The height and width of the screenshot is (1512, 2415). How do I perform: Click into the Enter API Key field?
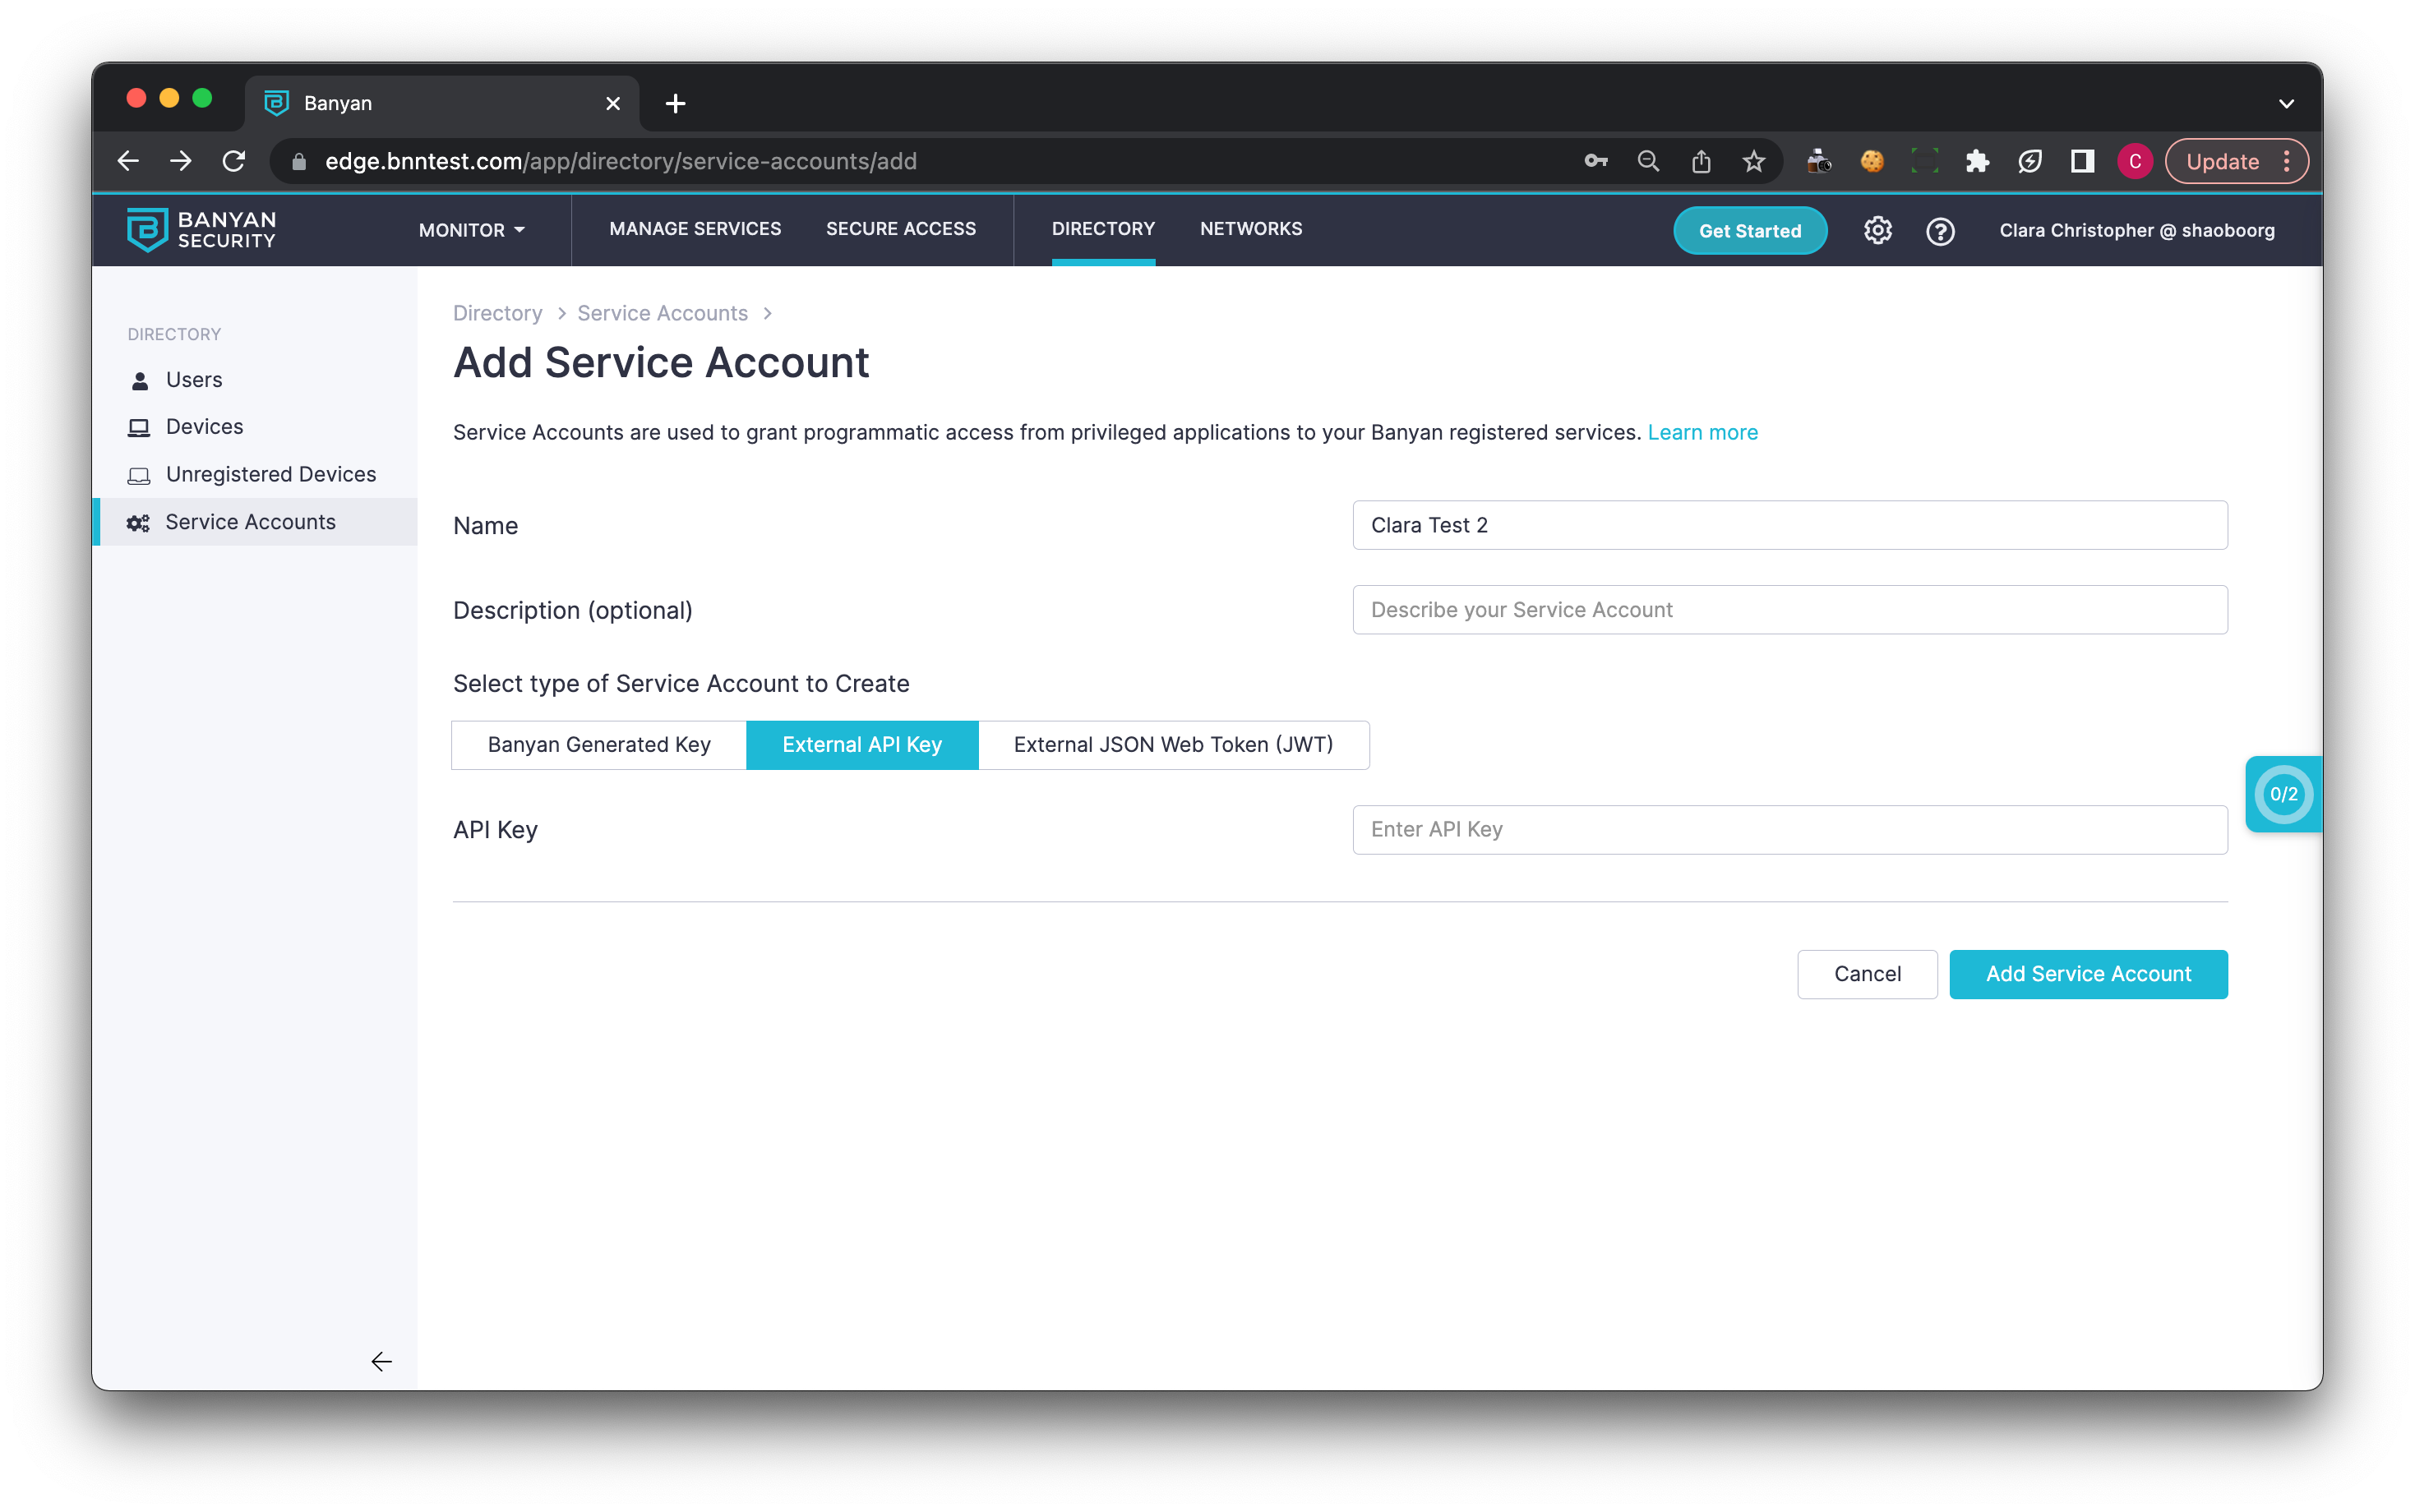(x=1789, y=830)
